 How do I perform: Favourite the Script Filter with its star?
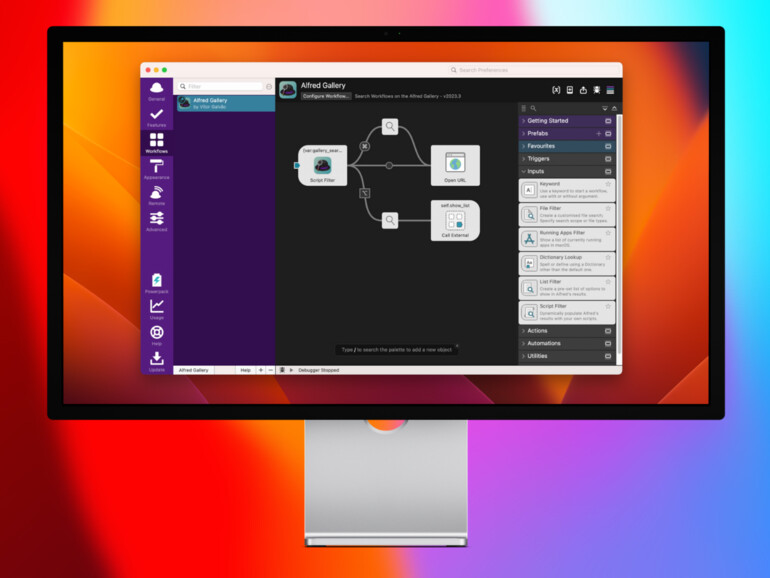608,306
